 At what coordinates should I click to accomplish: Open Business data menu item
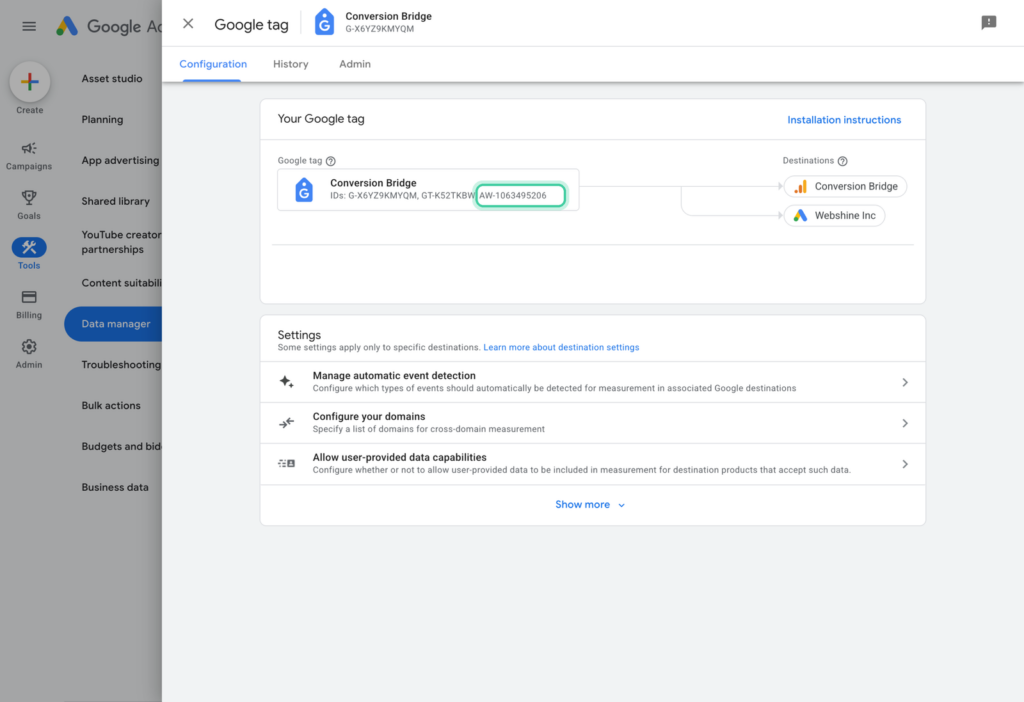pyautogui.click(x=115, y=487)
